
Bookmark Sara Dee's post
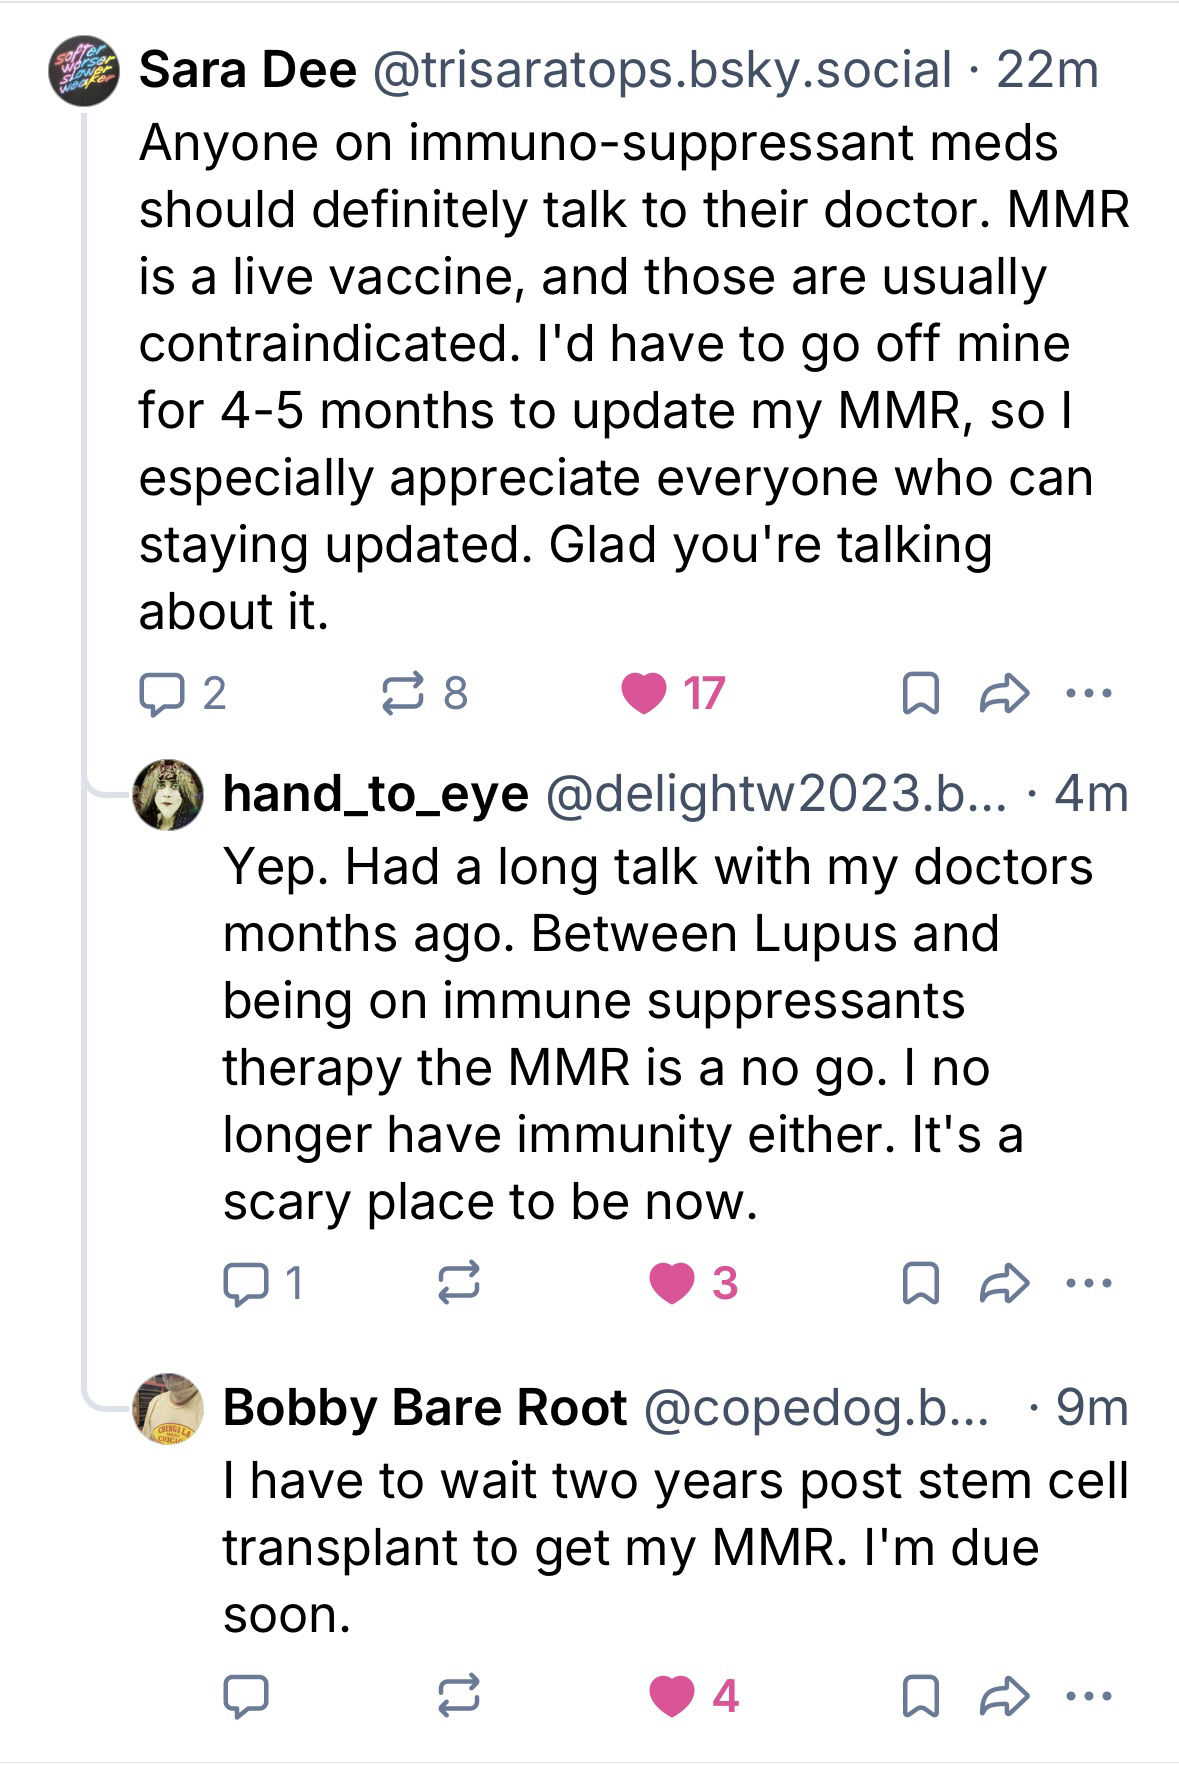pyautogui.click(x=920, y=693)
